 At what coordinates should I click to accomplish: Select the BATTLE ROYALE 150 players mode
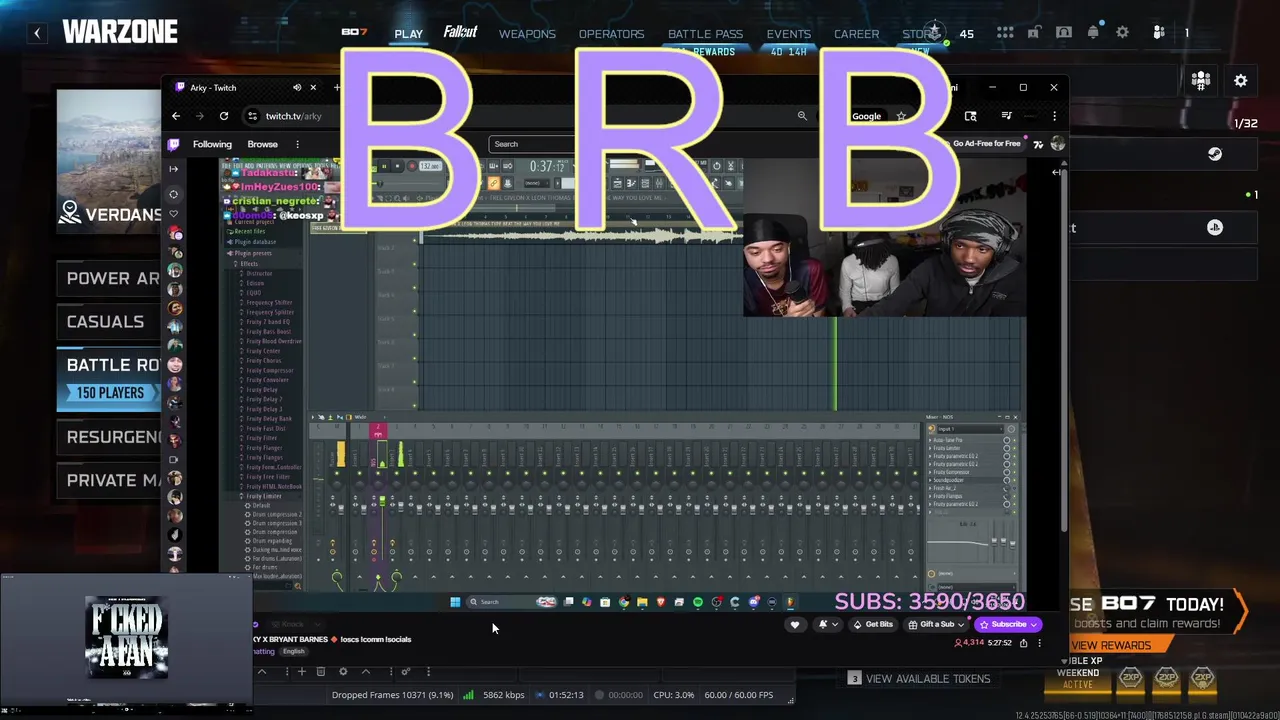pos(110,378)
